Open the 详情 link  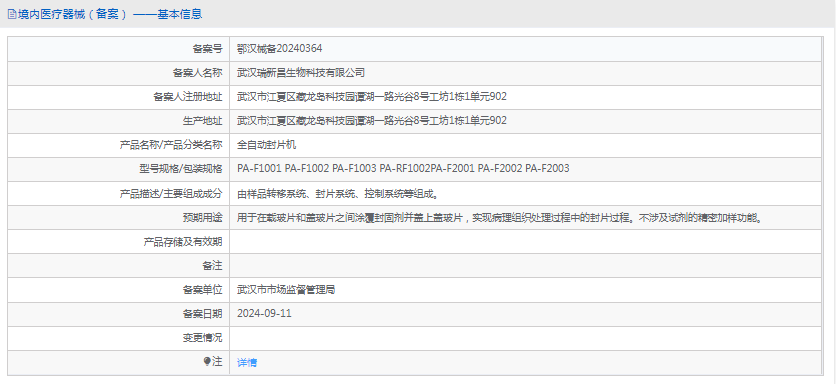[x=247, y=363]
